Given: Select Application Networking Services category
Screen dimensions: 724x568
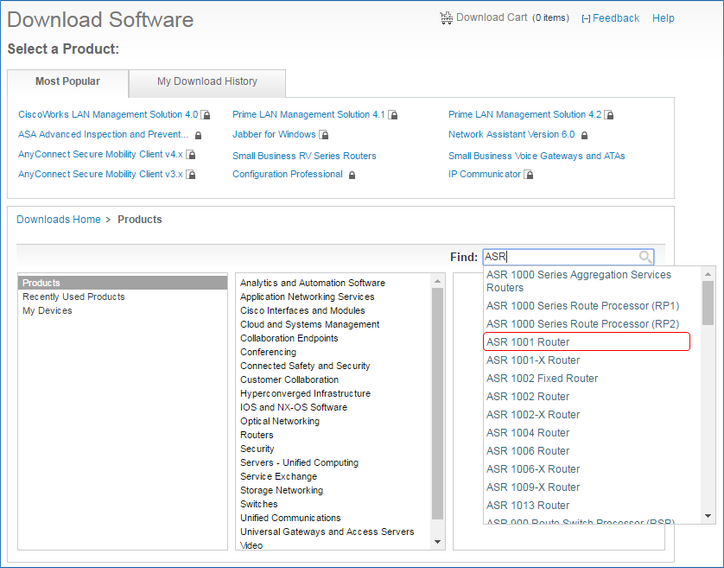Looking at the screenshot, I should pyautogui.click(x=307, y=296).
